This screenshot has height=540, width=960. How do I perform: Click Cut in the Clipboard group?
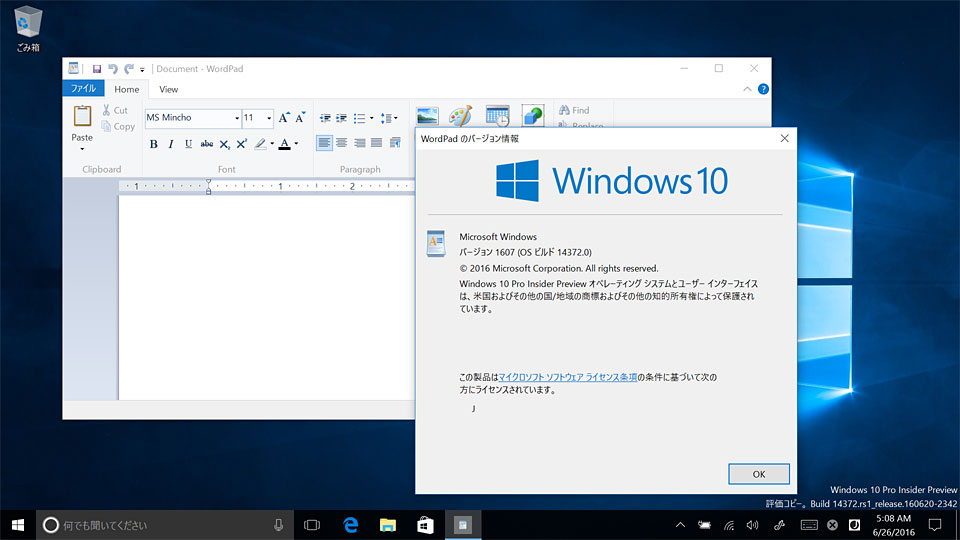[115, 110]
